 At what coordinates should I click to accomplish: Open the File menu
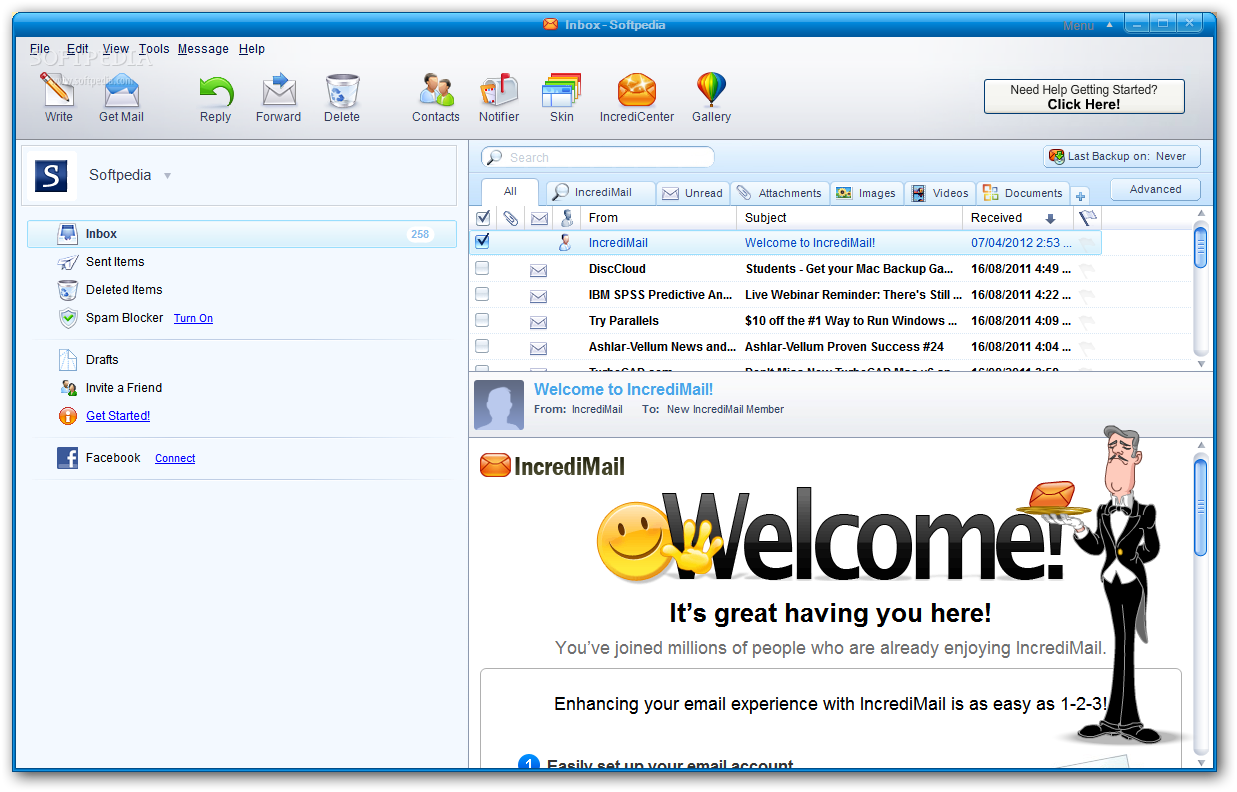40,49
